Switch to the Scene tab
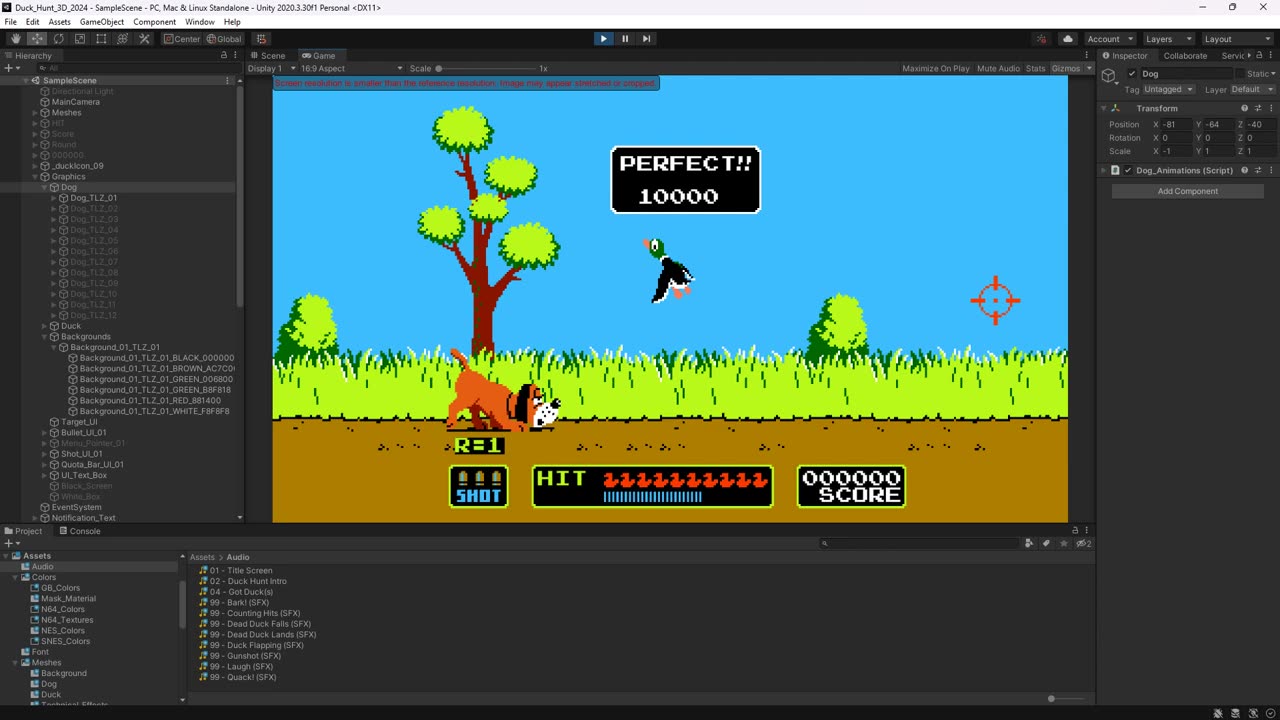Screen dimensions: 1280x720 (x=268, y=56)
